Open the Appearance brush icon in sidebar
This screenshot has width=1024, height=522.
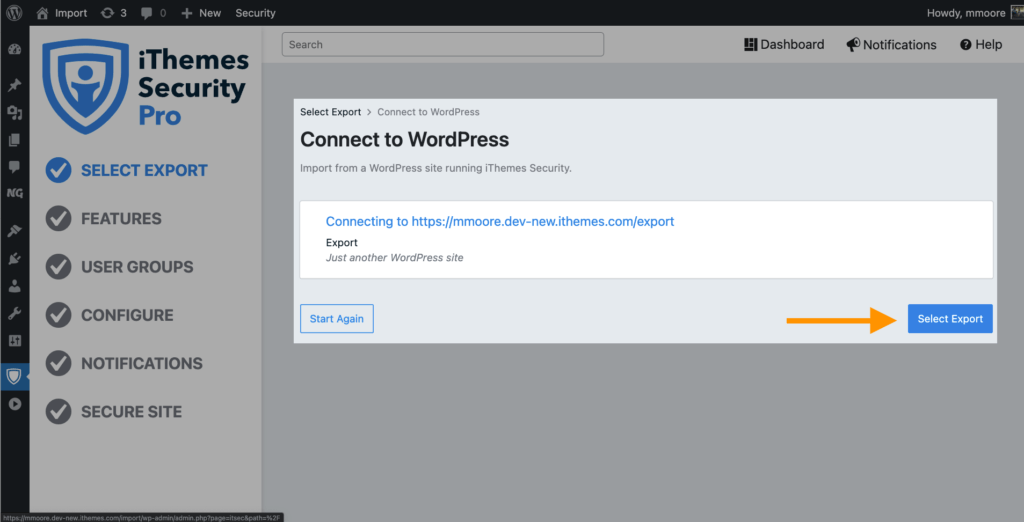[14, 231]
